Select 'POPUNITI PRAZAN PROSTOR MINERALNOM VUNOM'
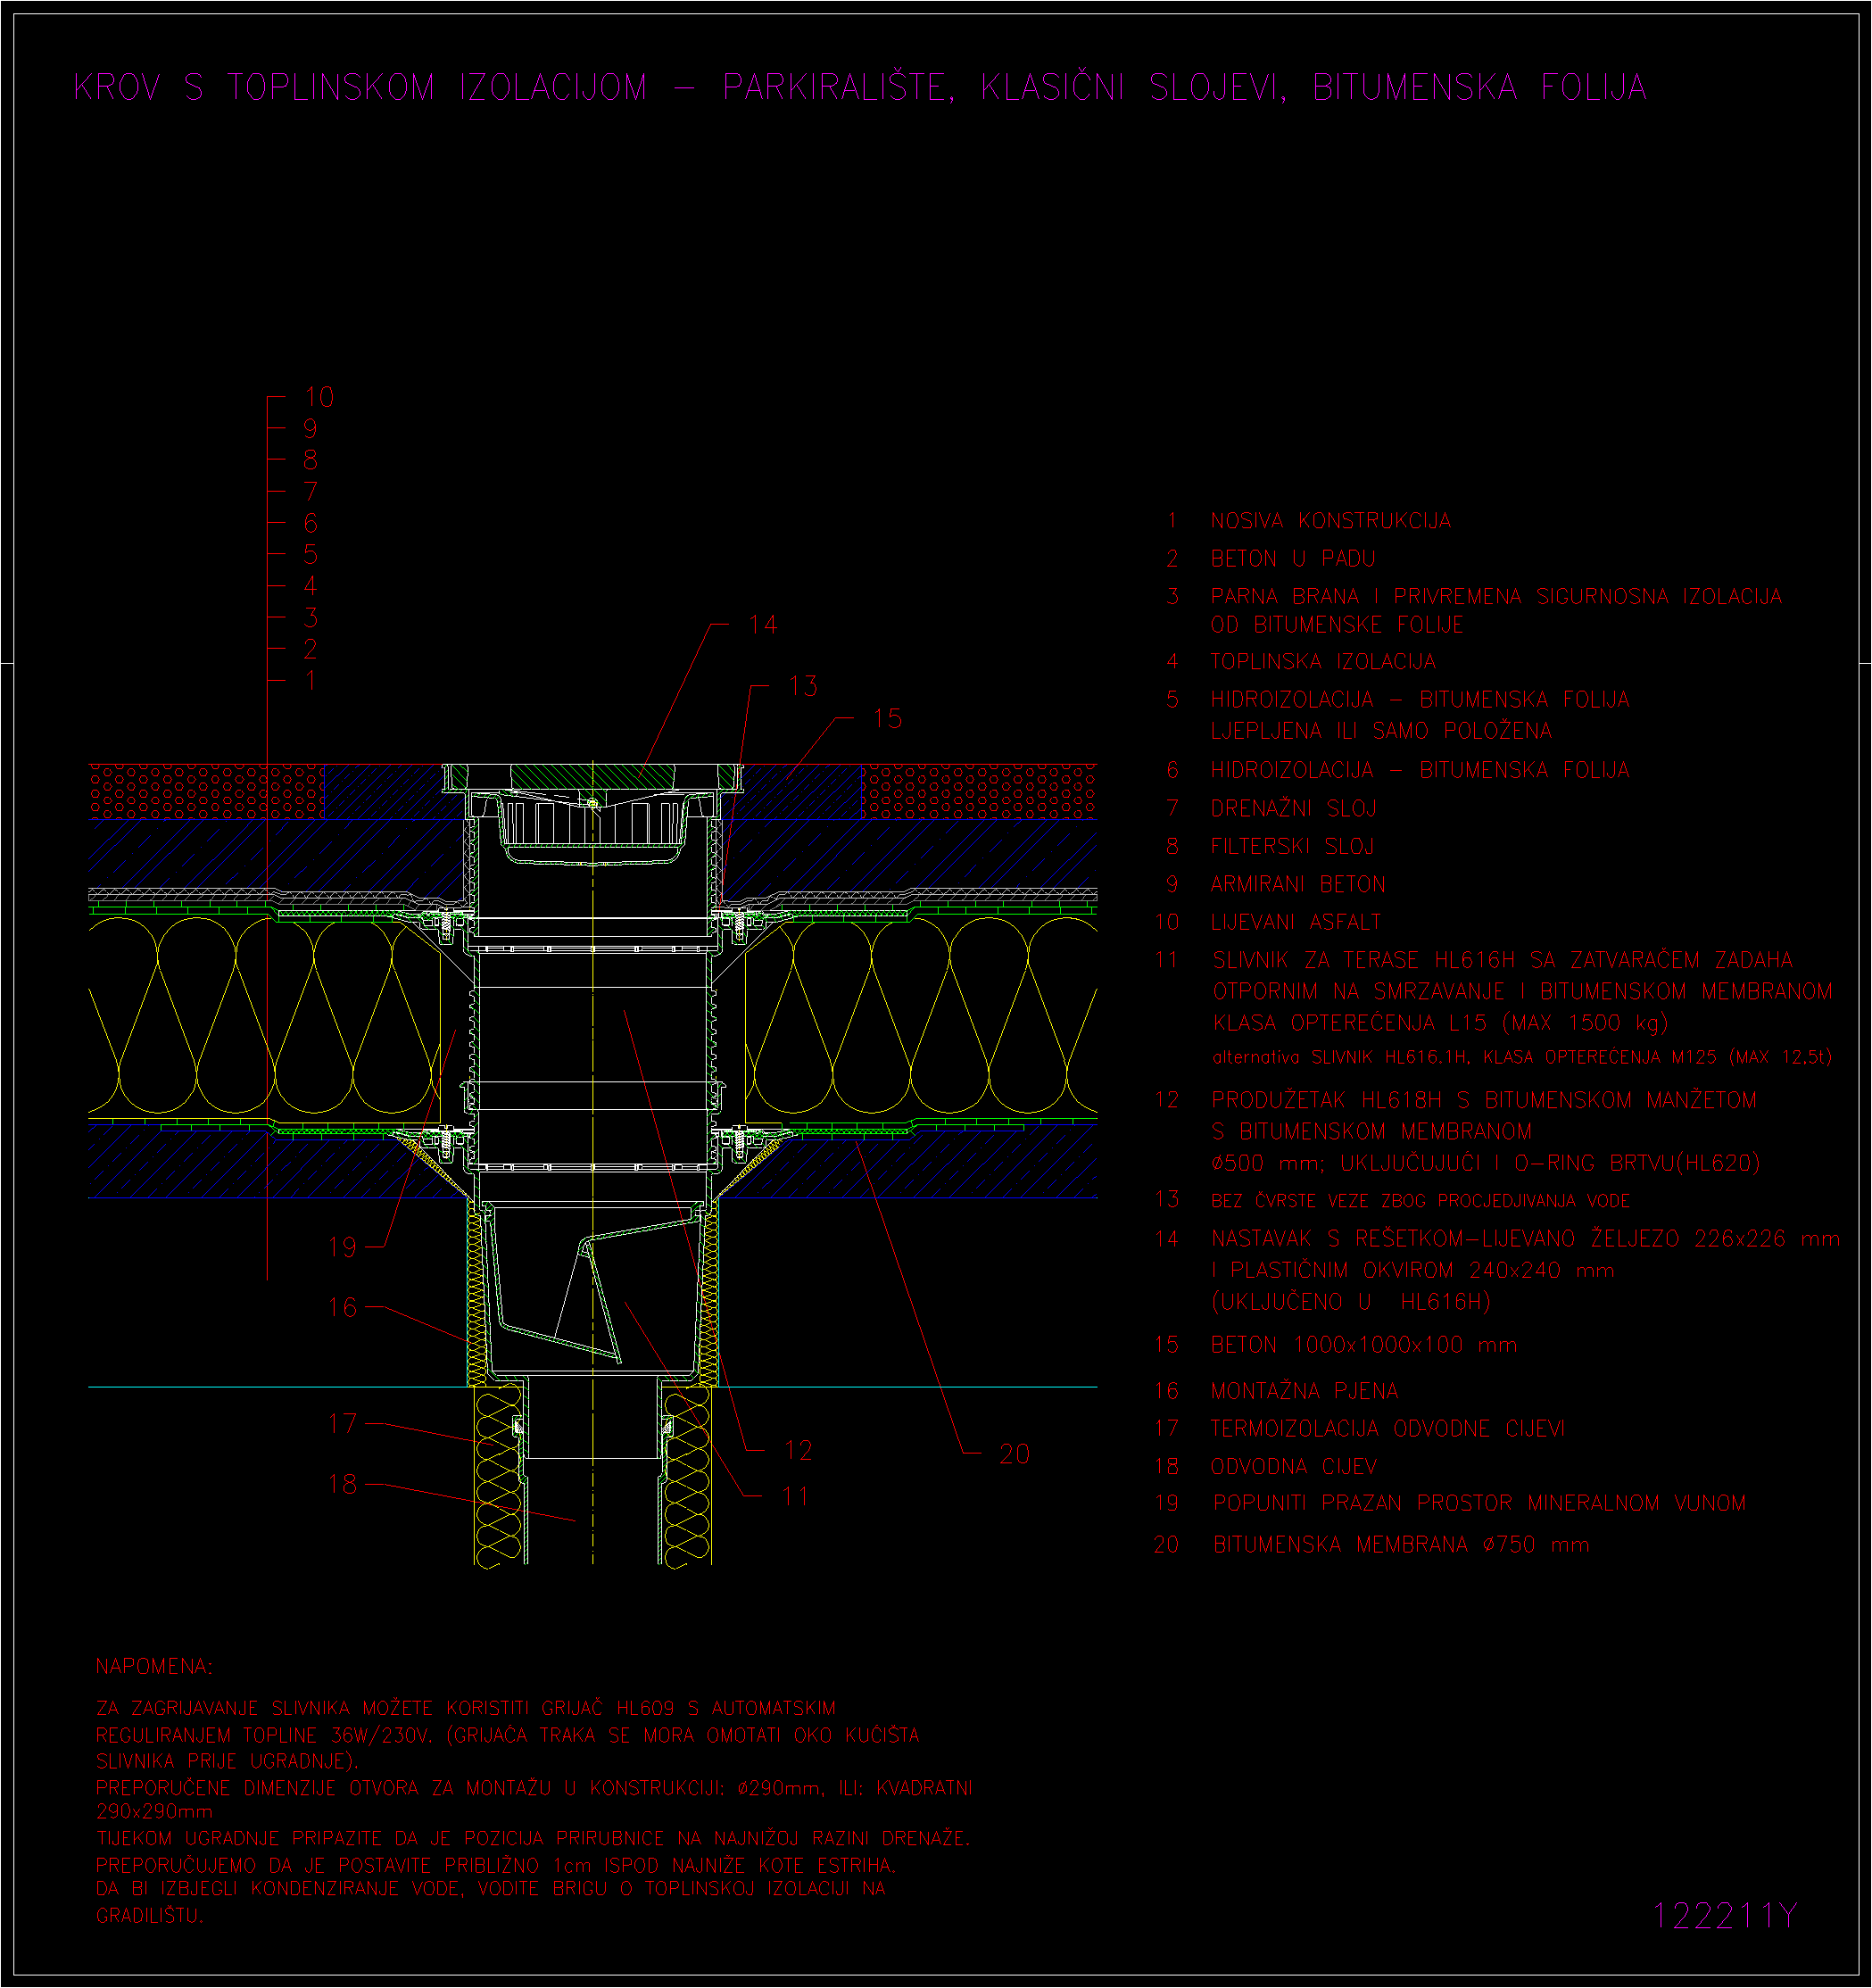The image size is (1872, 1988). (1479, 1504)
